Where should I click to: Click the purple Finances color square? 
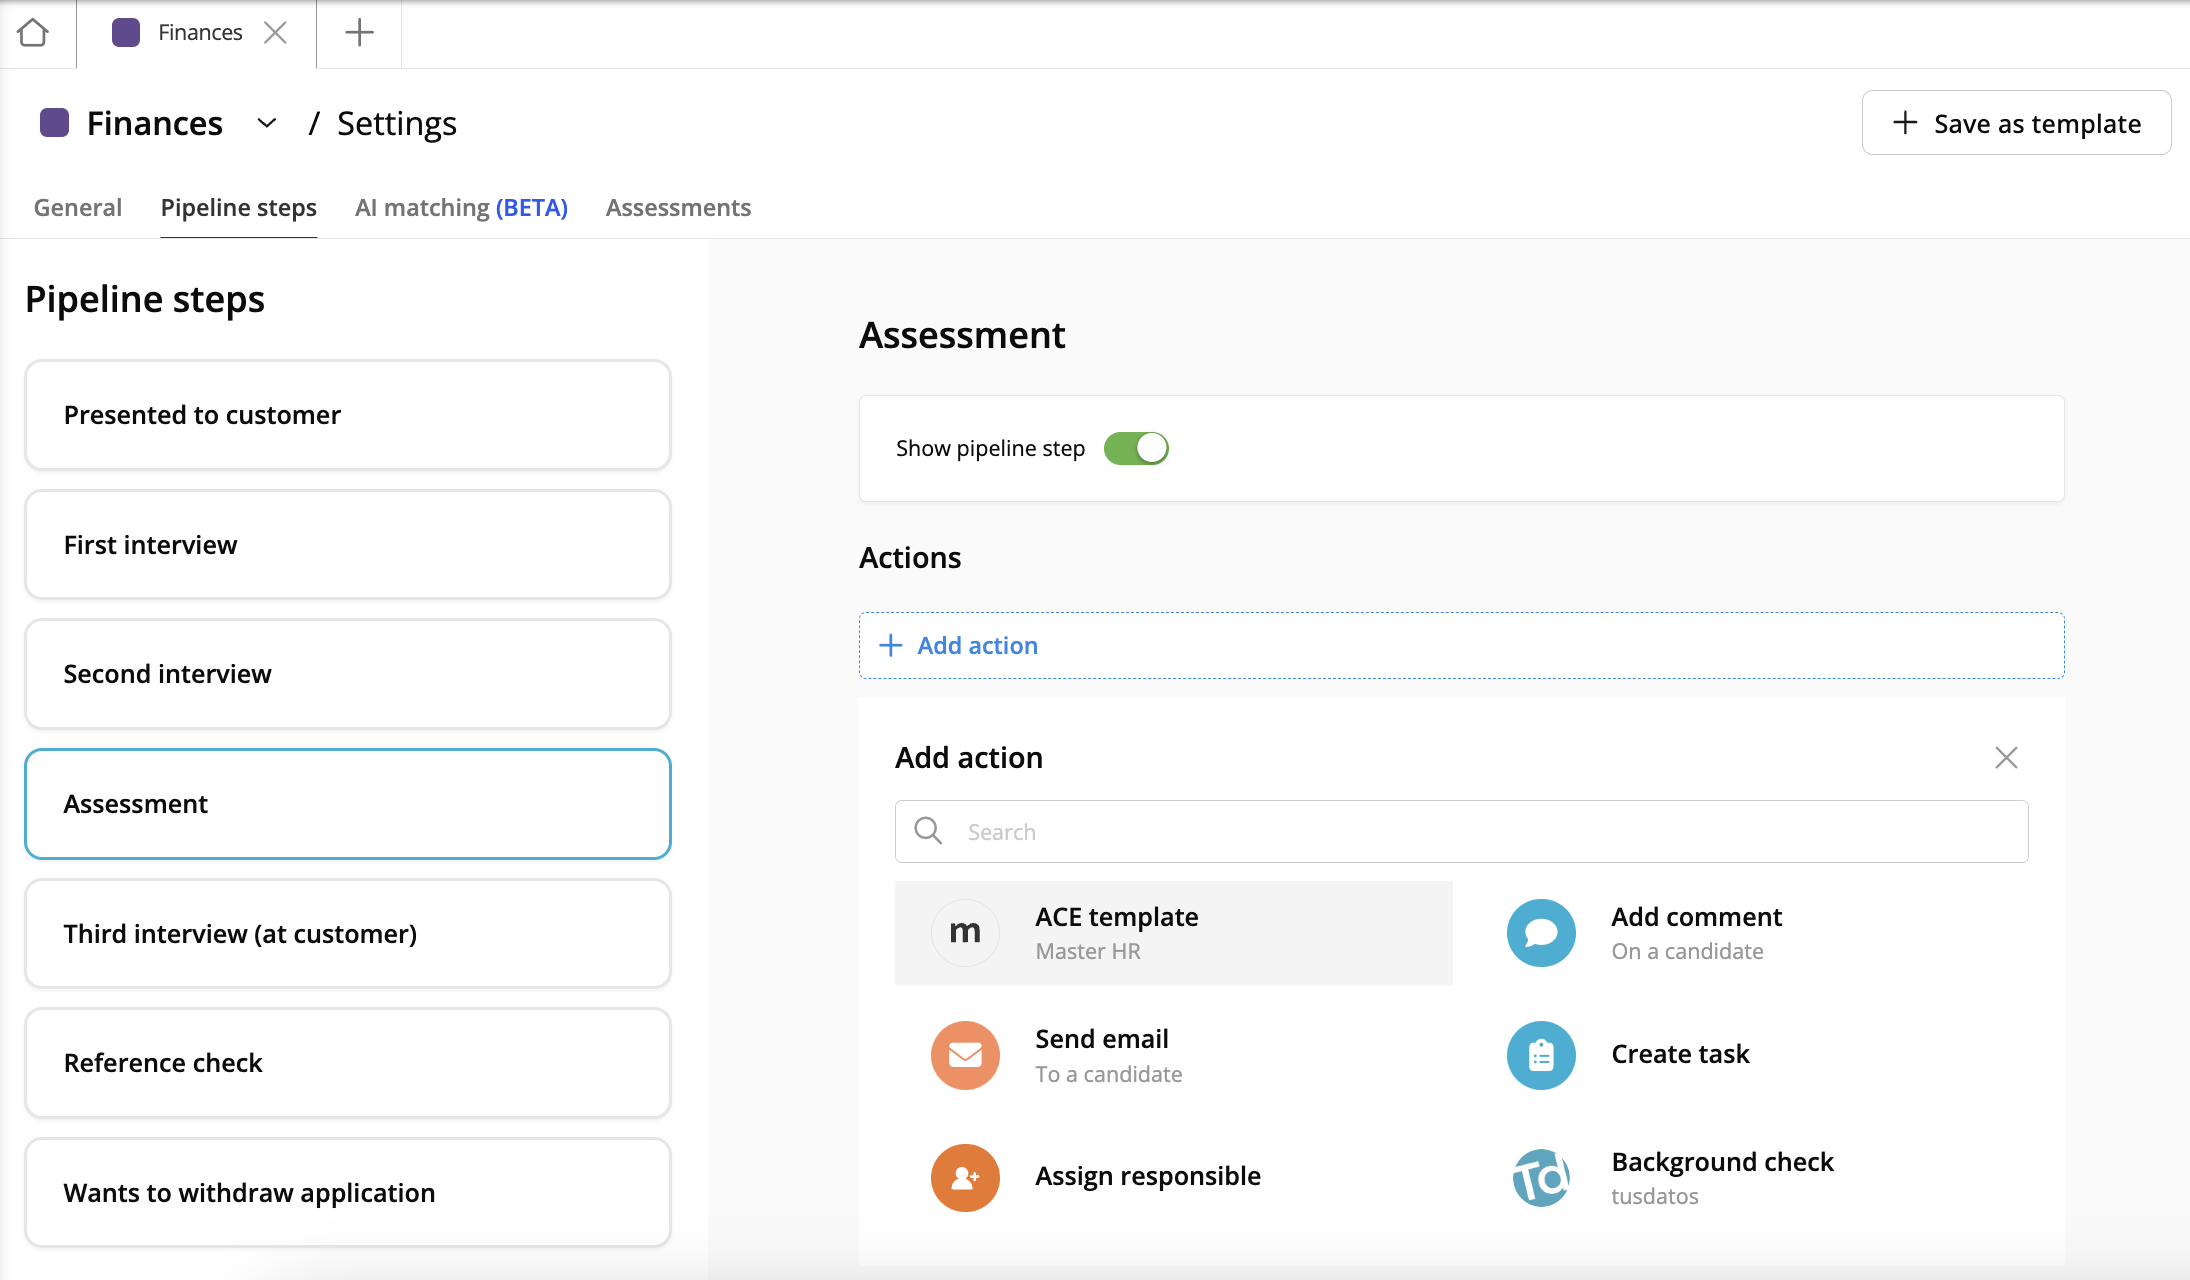[54, 123]
